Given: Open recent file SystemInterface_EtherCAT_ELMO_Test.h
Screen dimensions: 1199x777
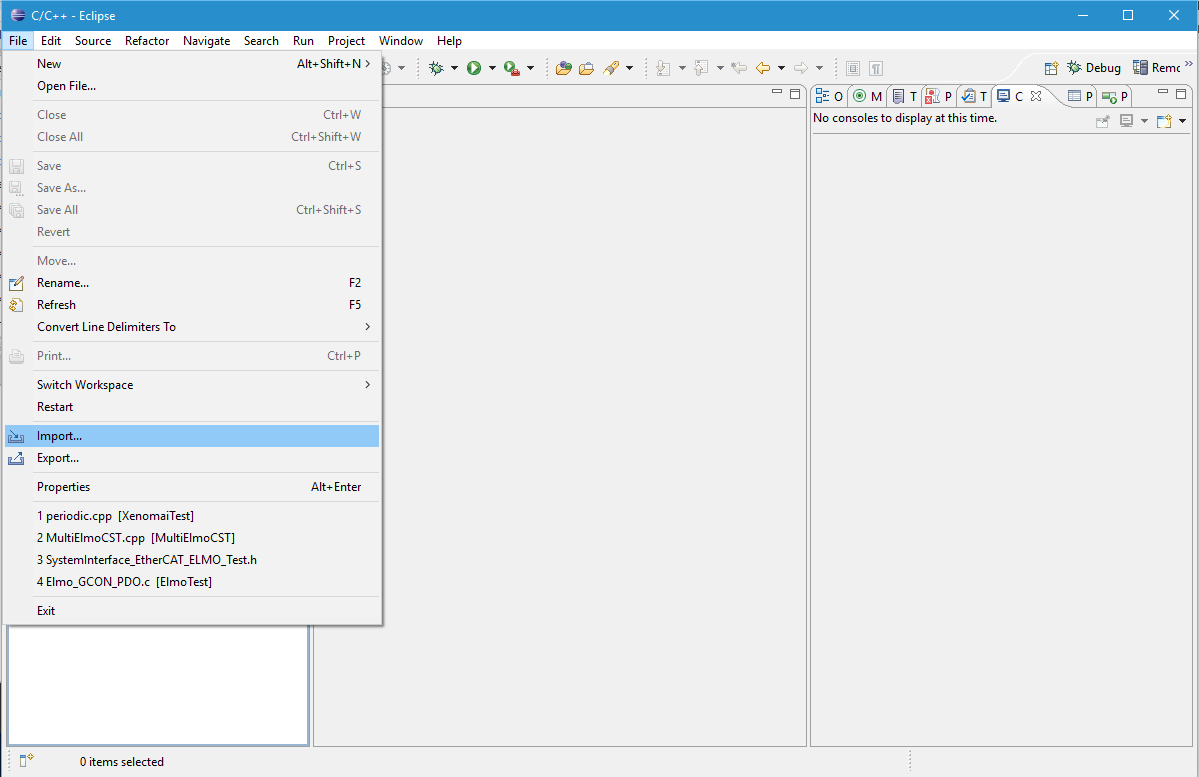Looking at the screenshot, I should point(192,560).
